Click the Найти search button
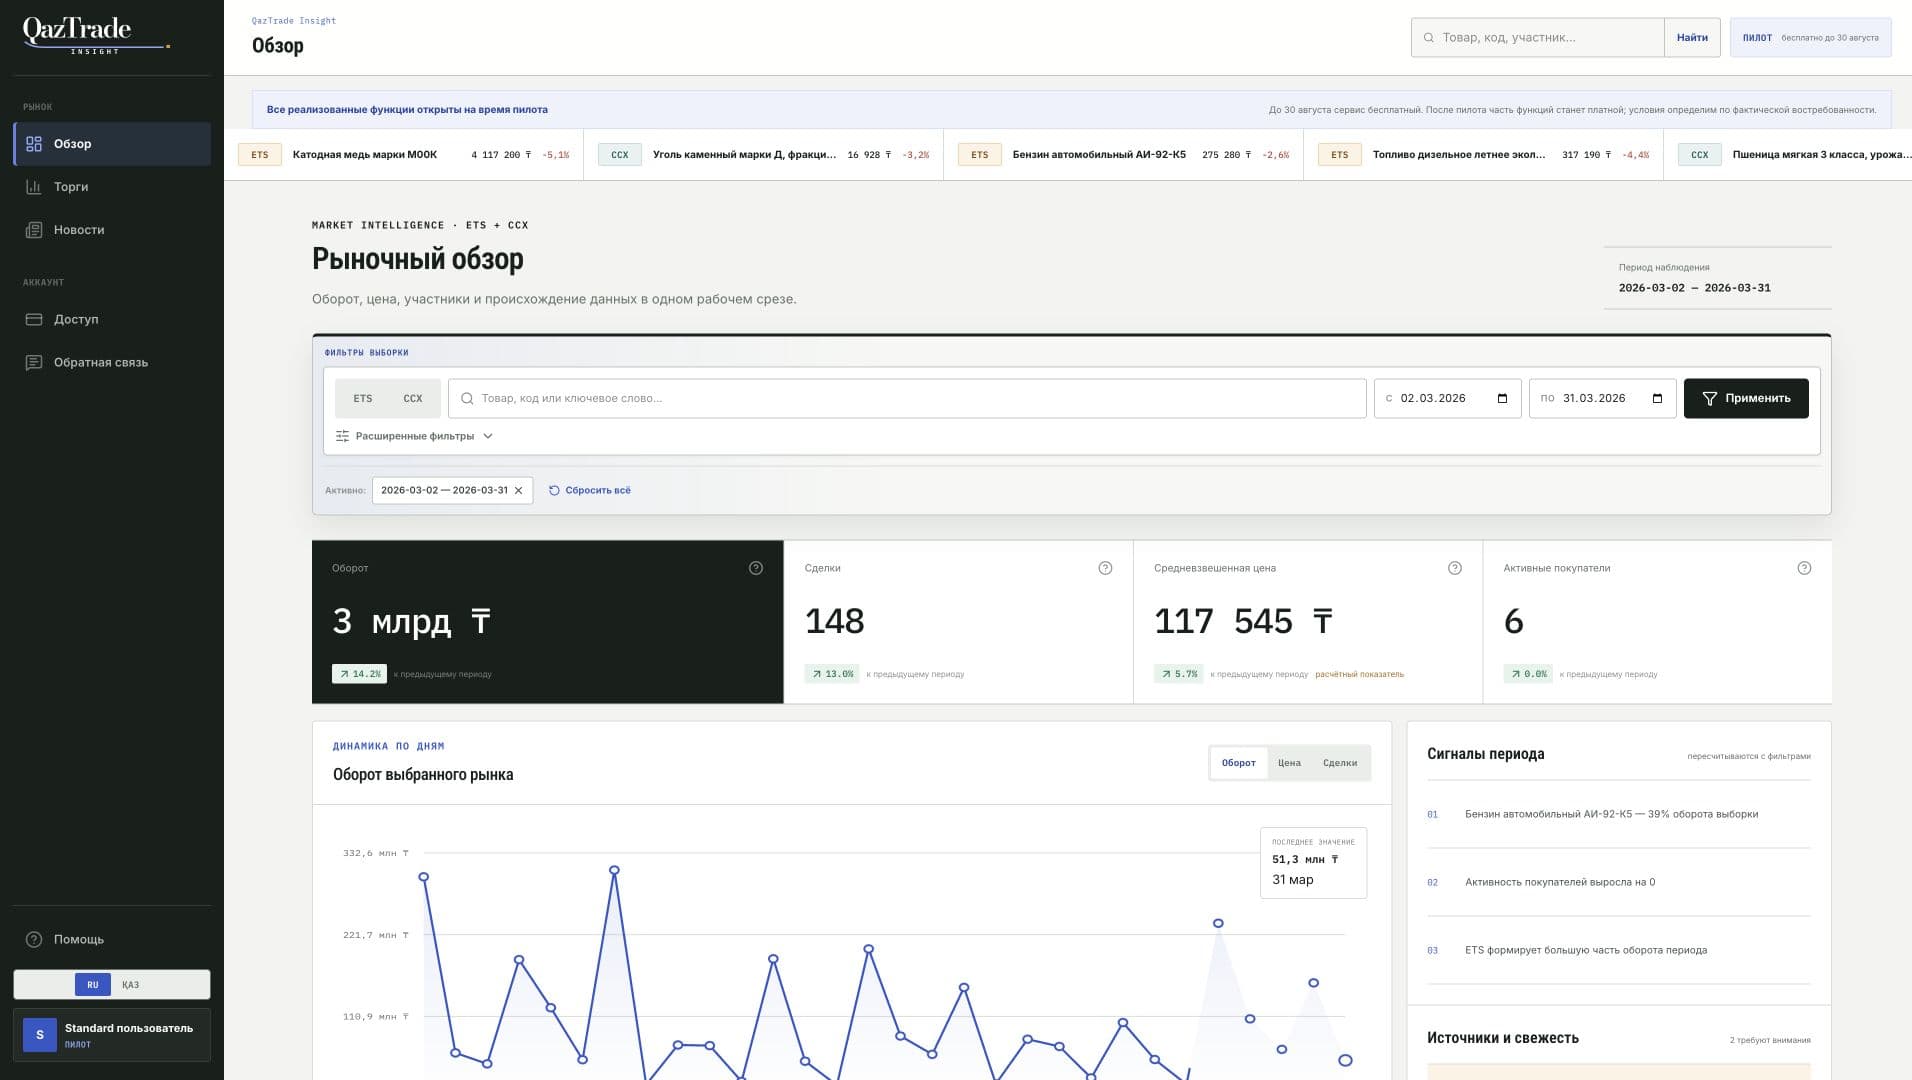Viewport: 1912px width, 1080px height. point(1692,38)
